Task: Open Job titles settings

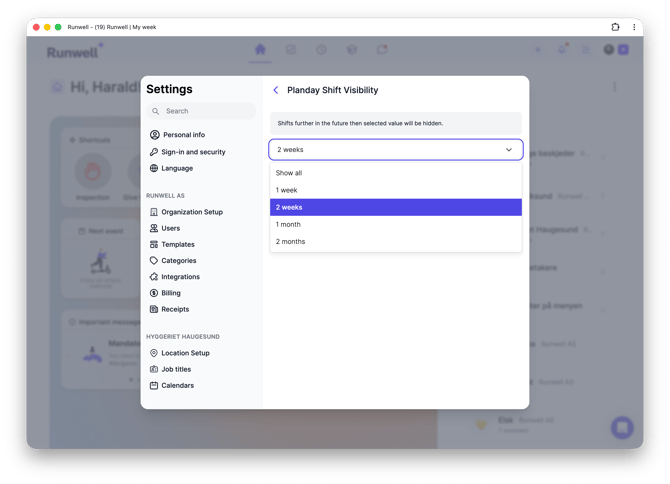Action: click(x=170, y=369)
